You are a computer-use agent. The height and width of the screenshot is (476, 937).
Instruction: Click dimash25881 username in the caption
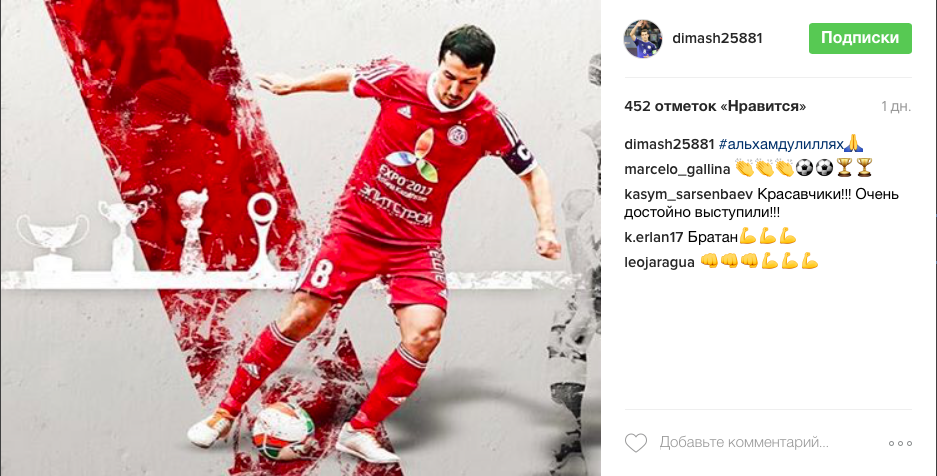click(x=669, y=144)
